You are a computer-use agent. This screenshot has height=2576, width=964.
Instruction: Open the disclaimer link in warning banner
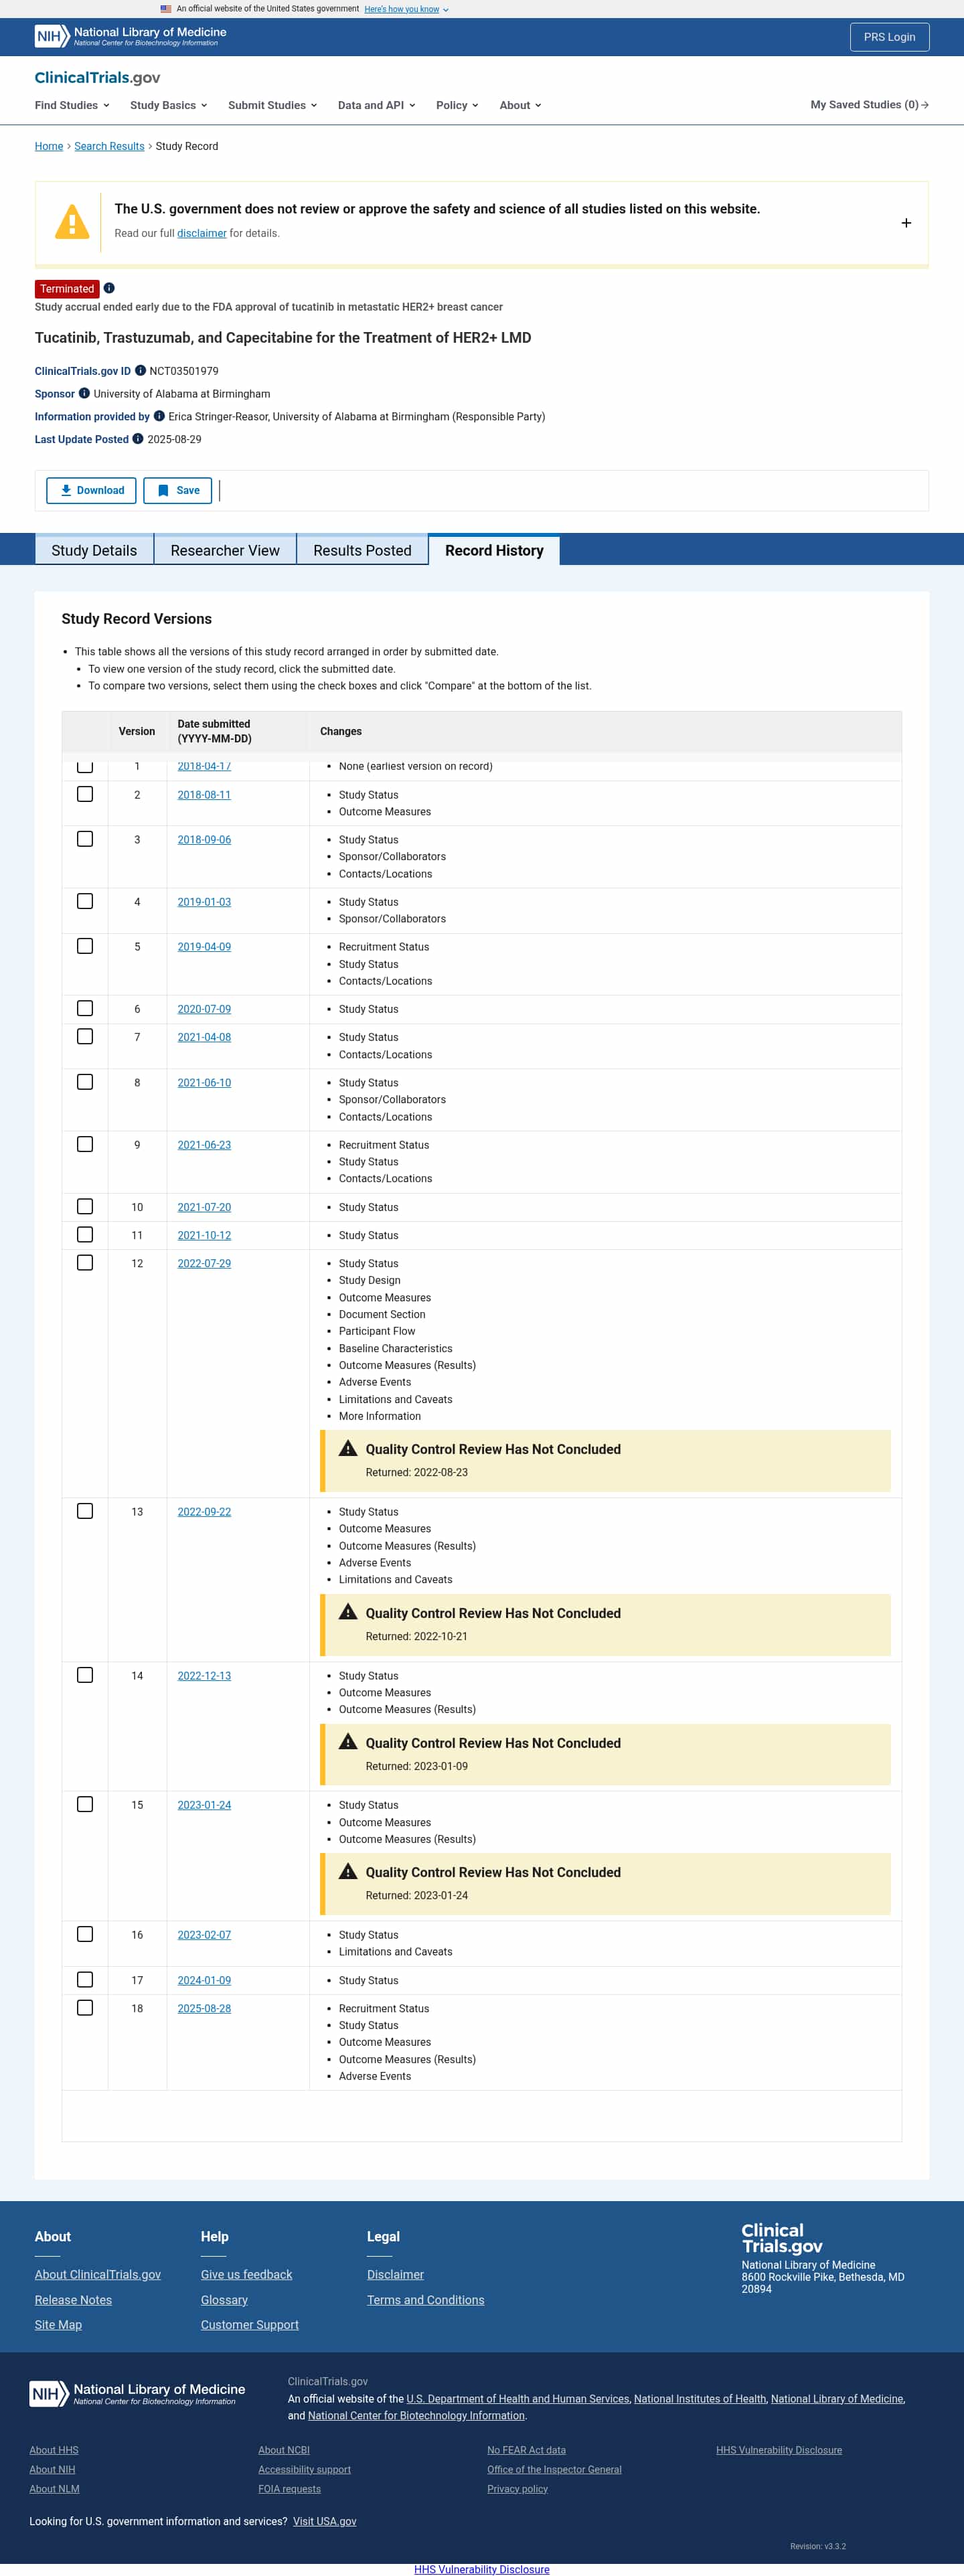click(202, 233)
